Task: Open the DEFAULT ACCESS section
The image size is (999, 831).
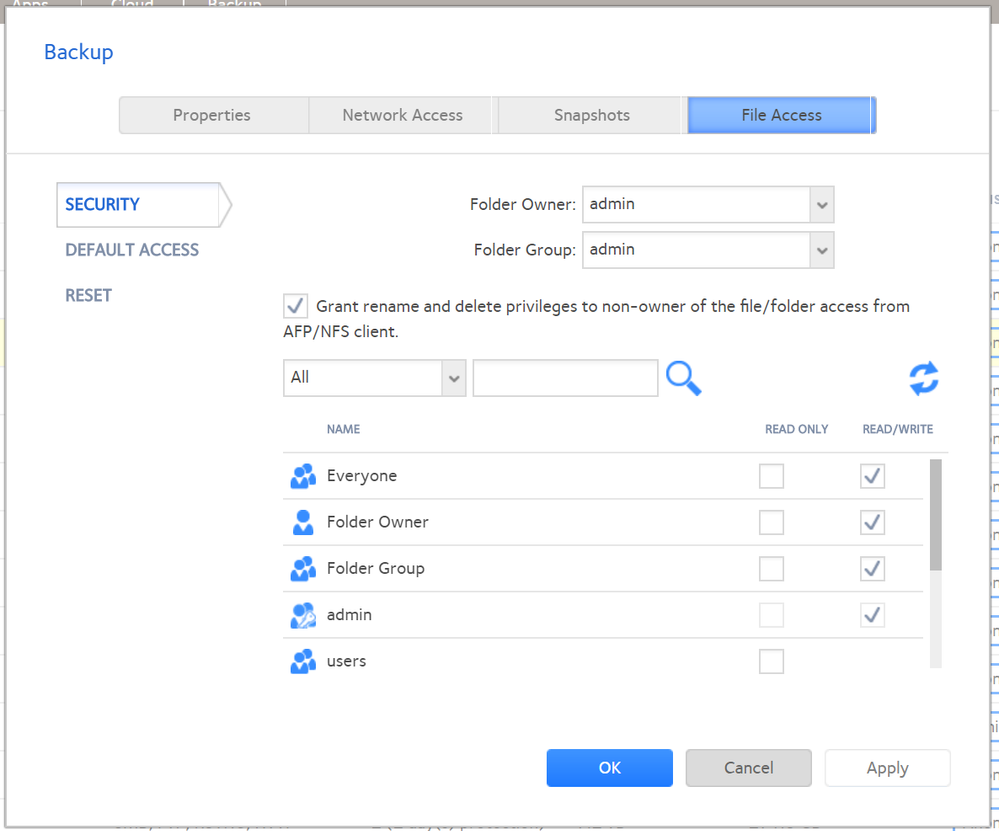Action: pos(132,250)
